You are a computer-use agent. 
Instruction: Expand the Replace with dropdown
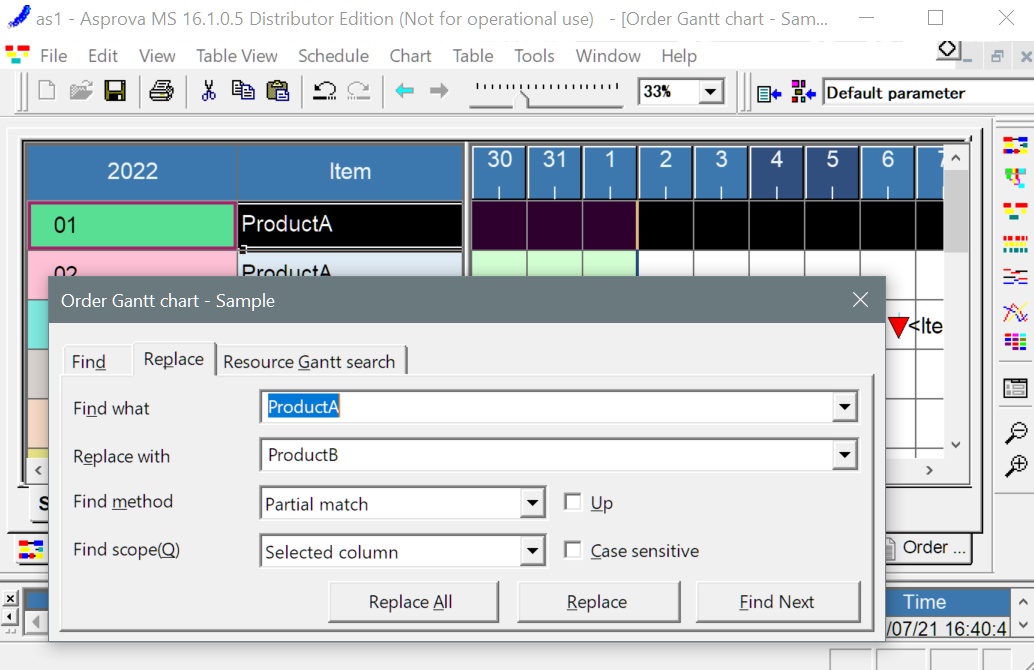coord(844,455)
